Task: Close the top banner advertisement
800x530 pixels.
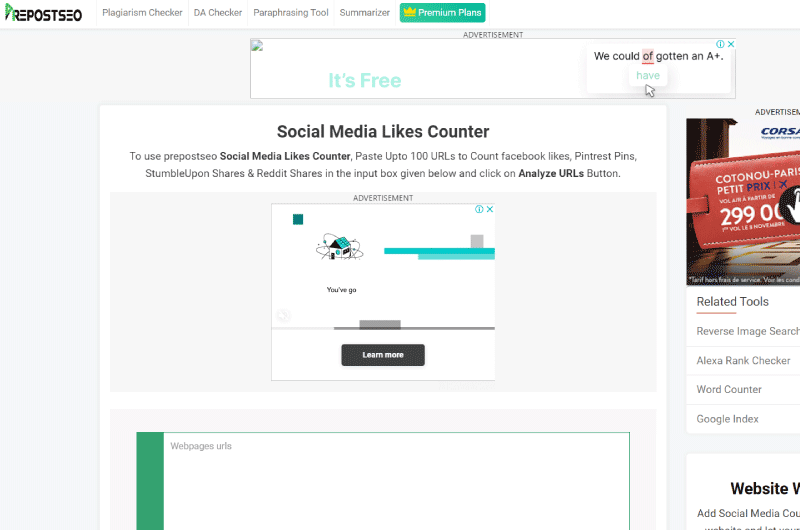Action: 731,44
